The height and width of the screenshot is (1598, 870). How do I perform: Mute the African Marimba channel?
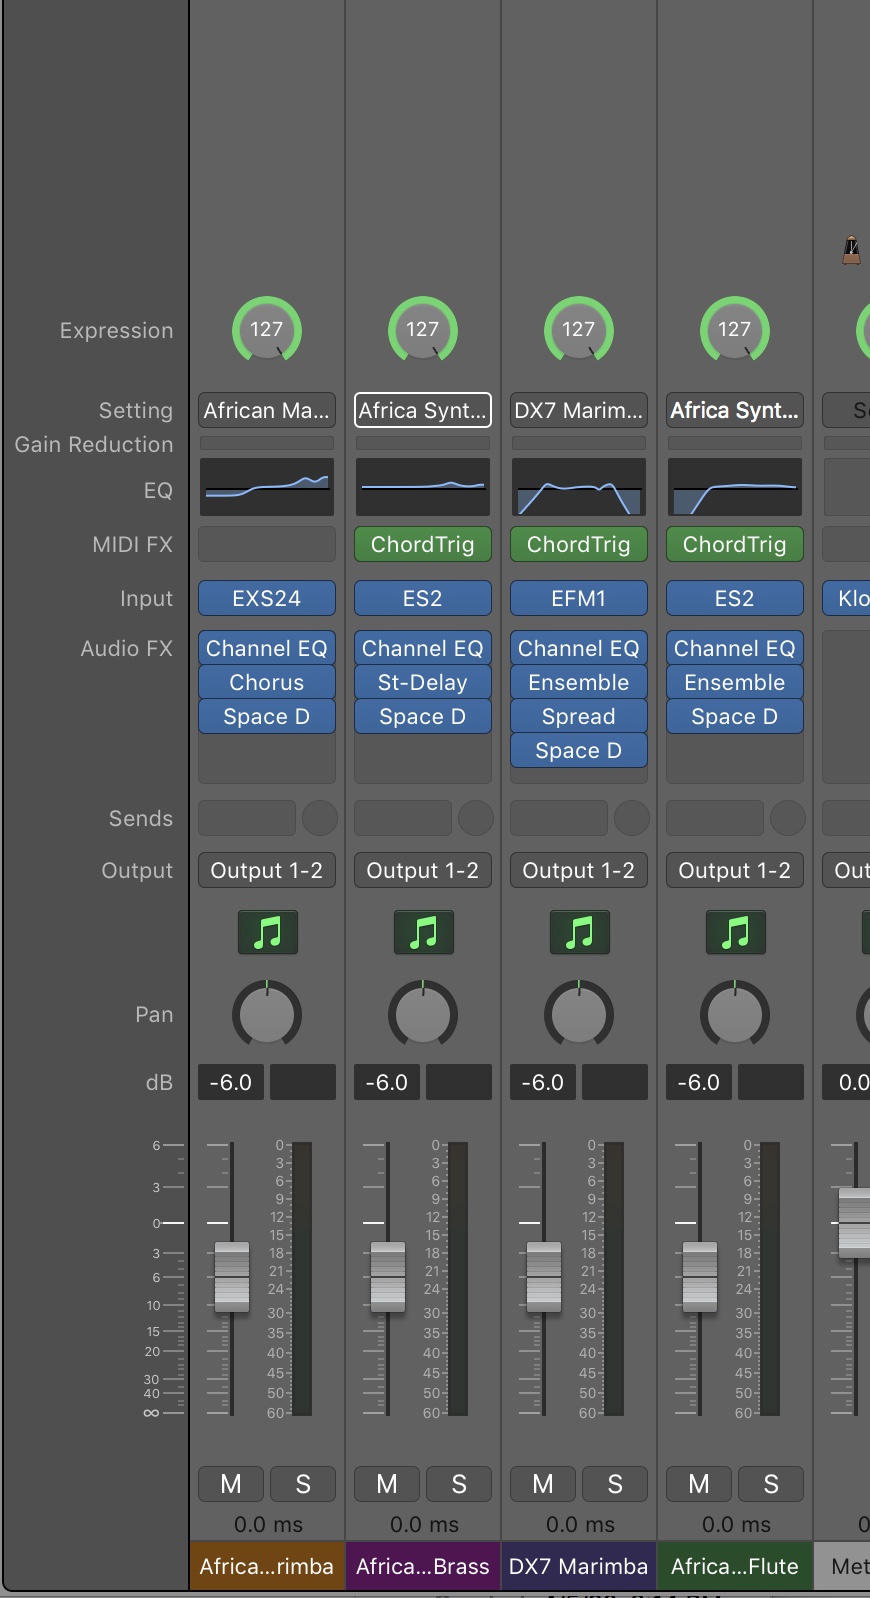[x=231, y=1484]
